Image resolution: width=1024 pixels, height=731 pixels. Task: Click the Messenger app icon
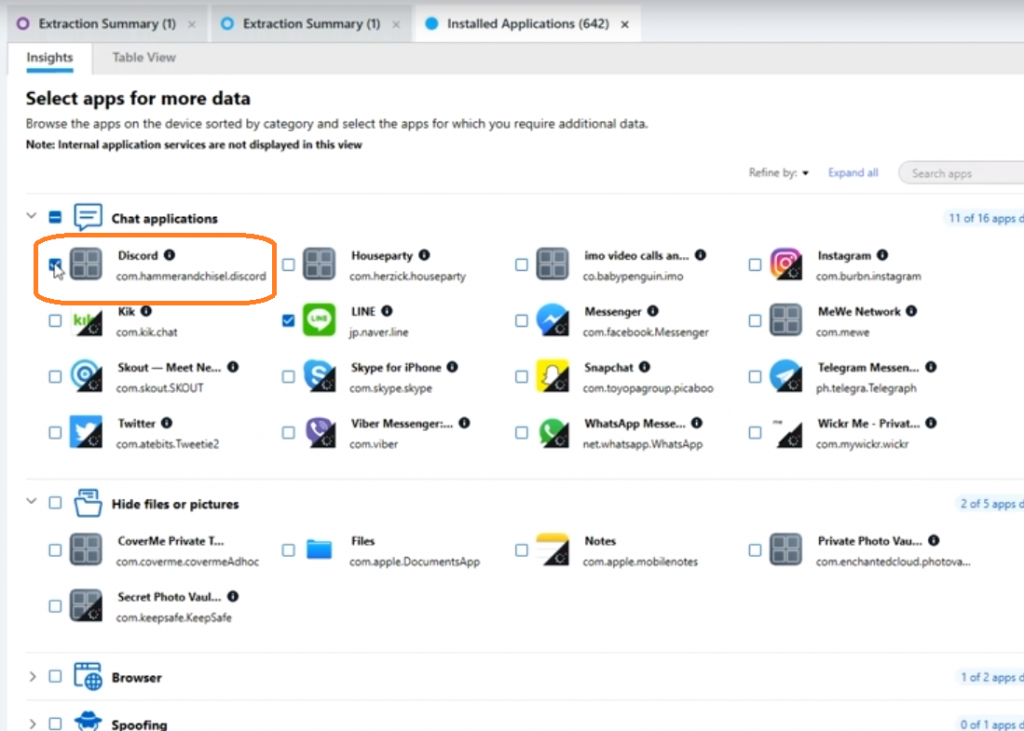[x=552, y=321]
